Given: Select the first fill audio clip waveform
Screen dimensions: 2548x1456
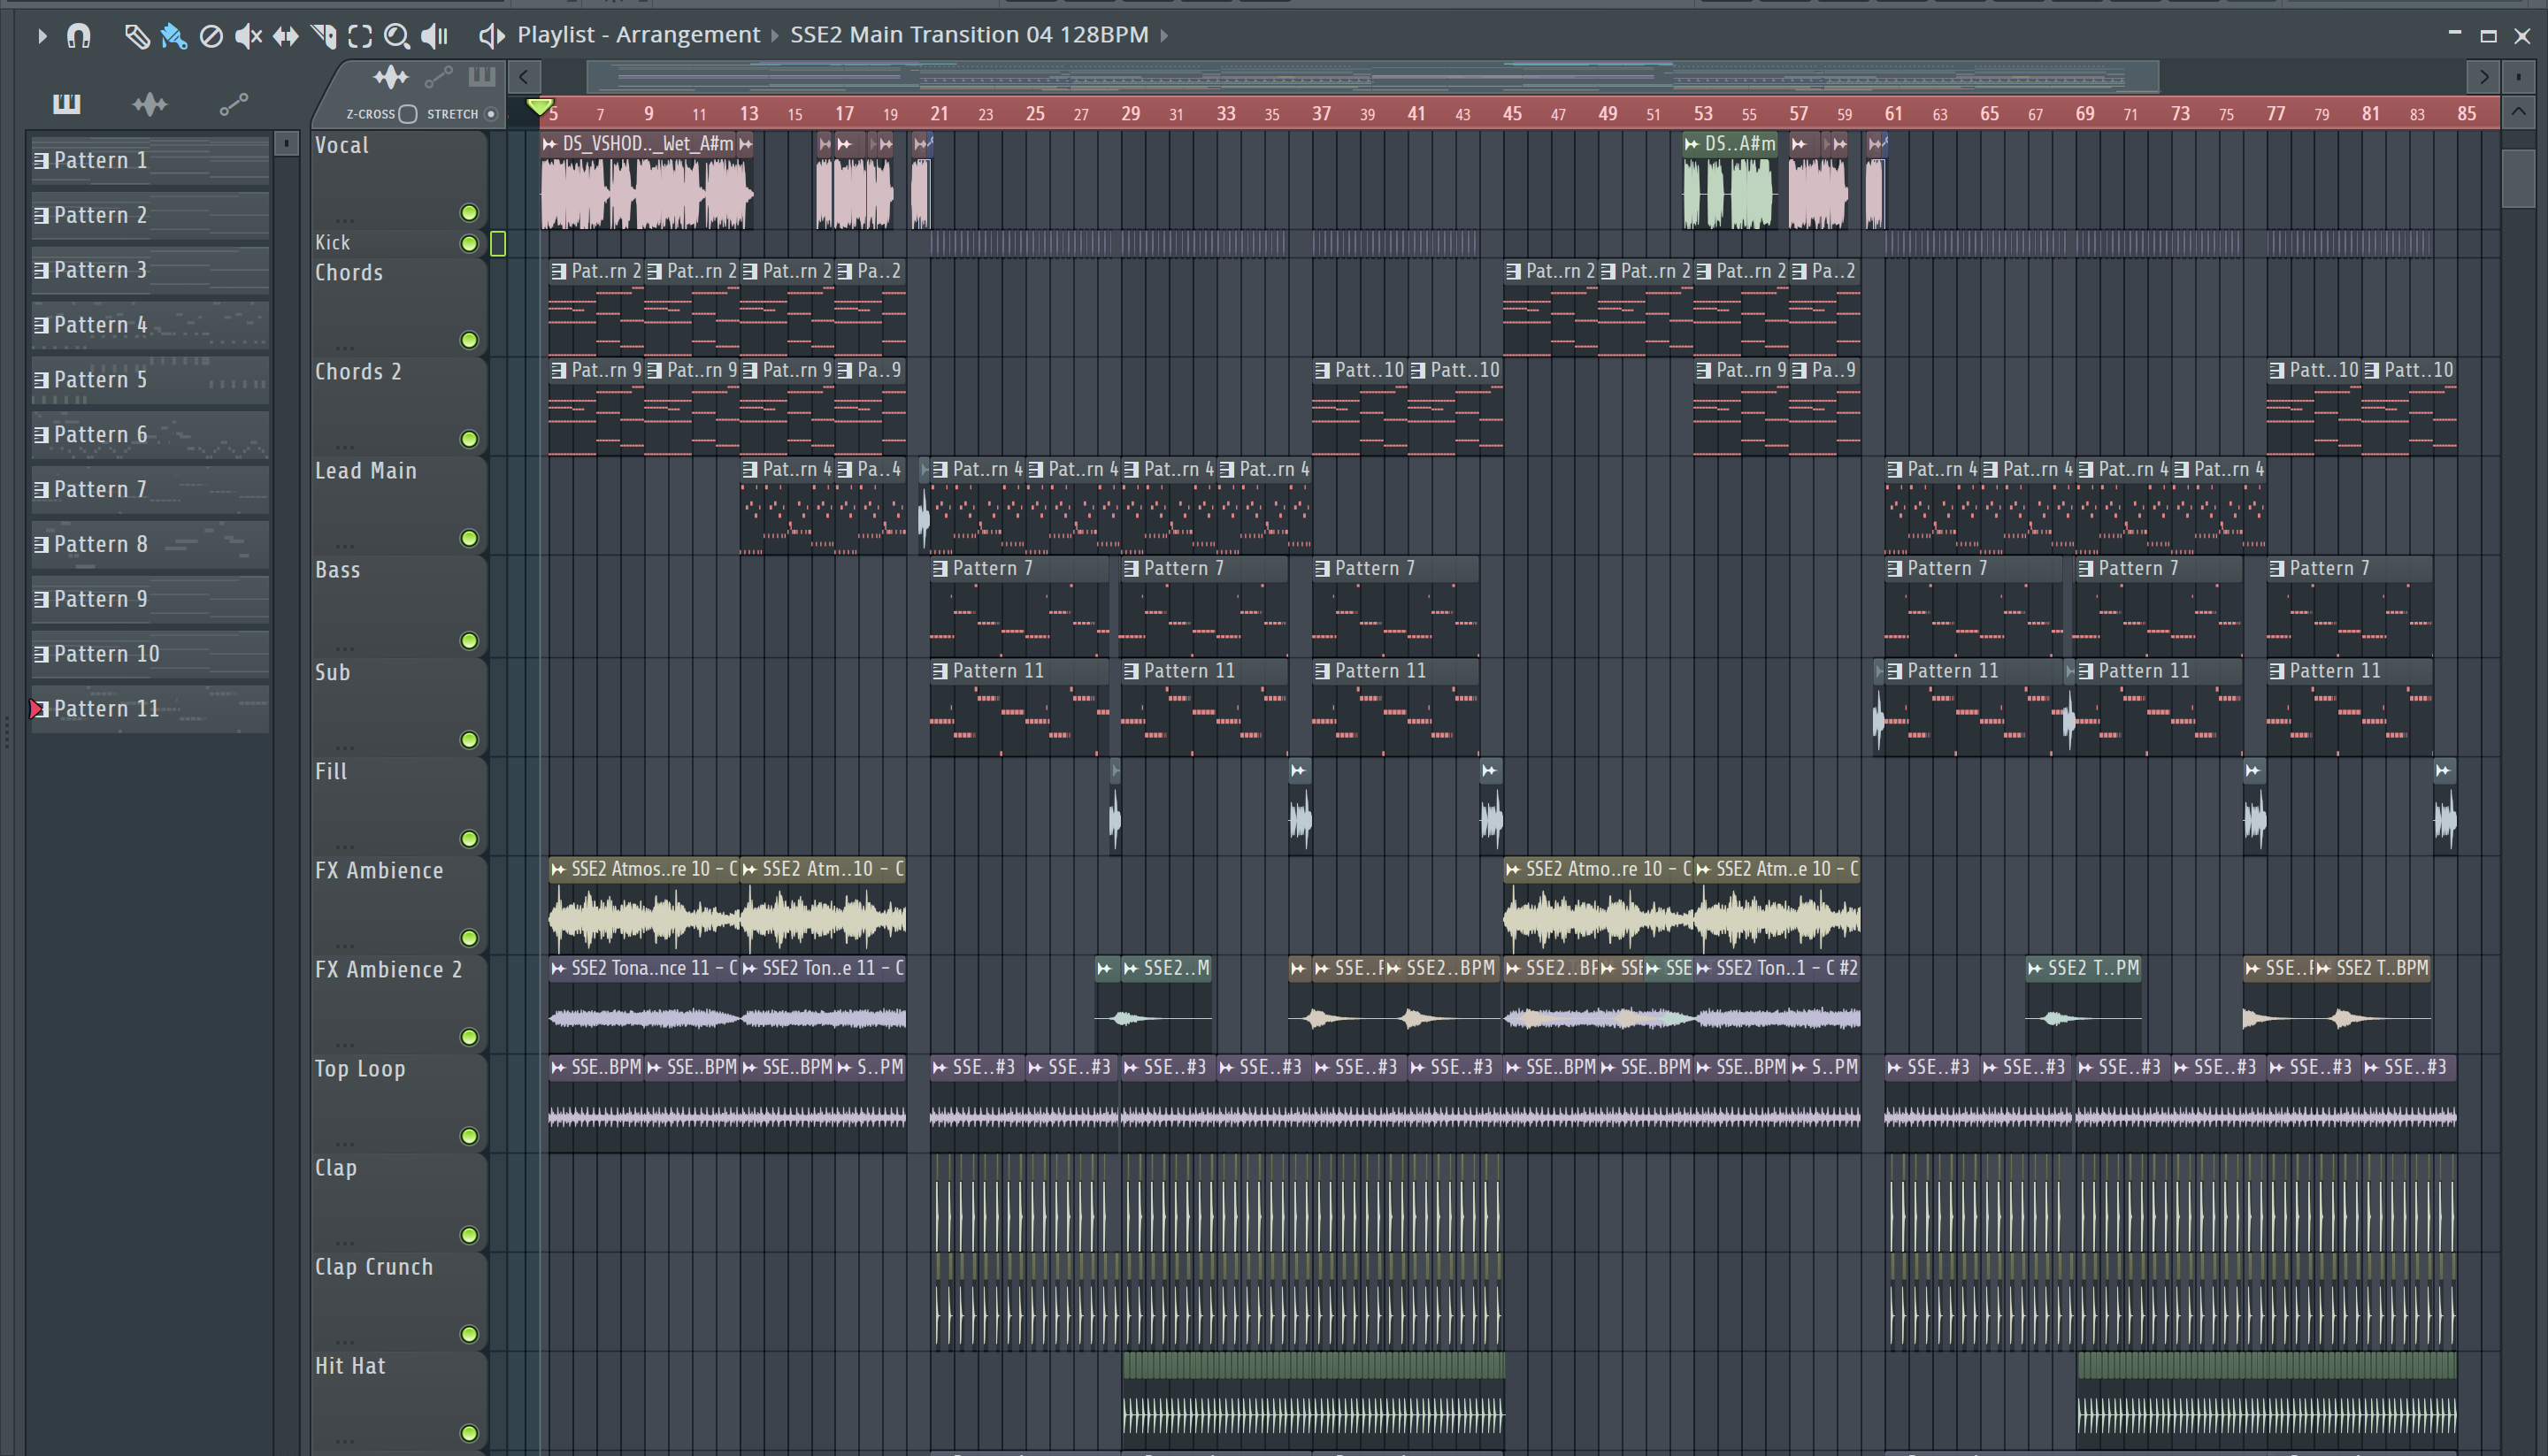Looking at the screenshot, I should click(1115, 820).
